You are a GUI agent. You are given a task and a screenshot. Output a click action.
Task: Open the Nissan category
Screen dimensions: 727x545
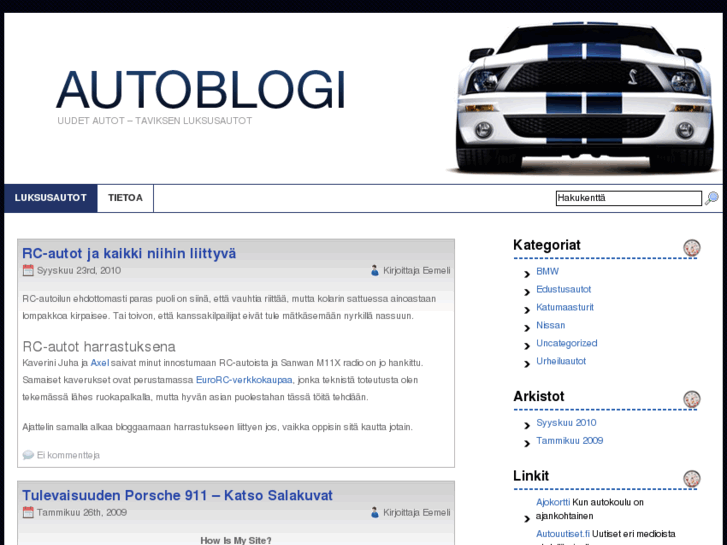click(x=550, y=325)
